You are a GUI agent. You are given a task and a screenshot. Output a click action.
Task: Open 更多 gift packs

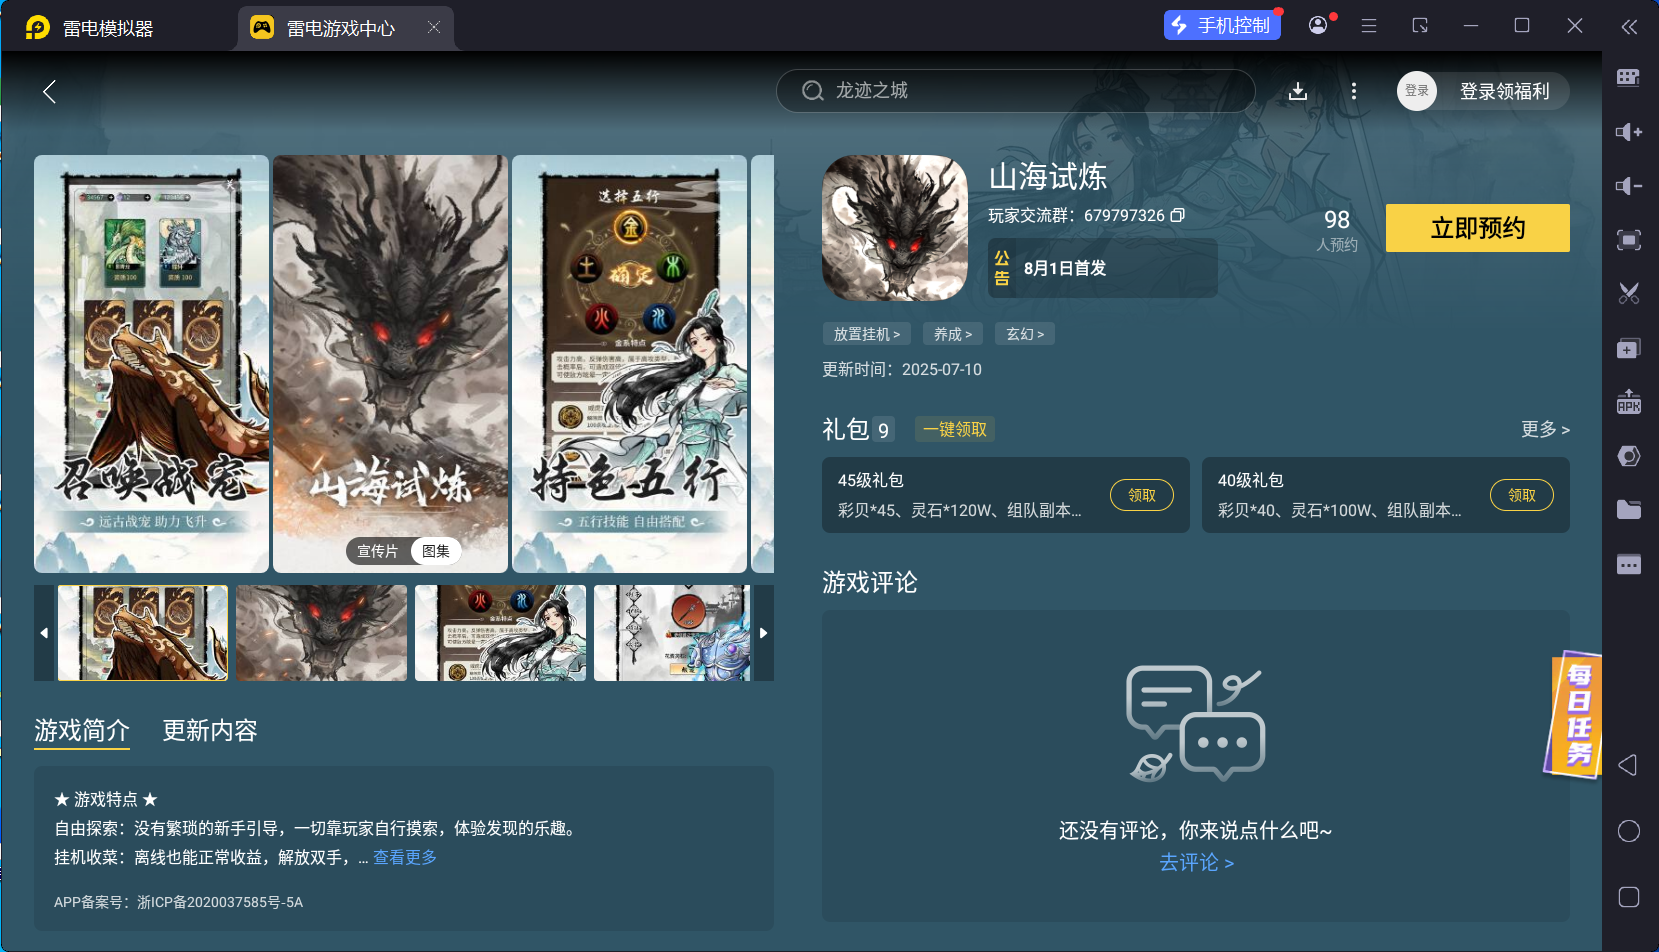tap(1545, 429)
